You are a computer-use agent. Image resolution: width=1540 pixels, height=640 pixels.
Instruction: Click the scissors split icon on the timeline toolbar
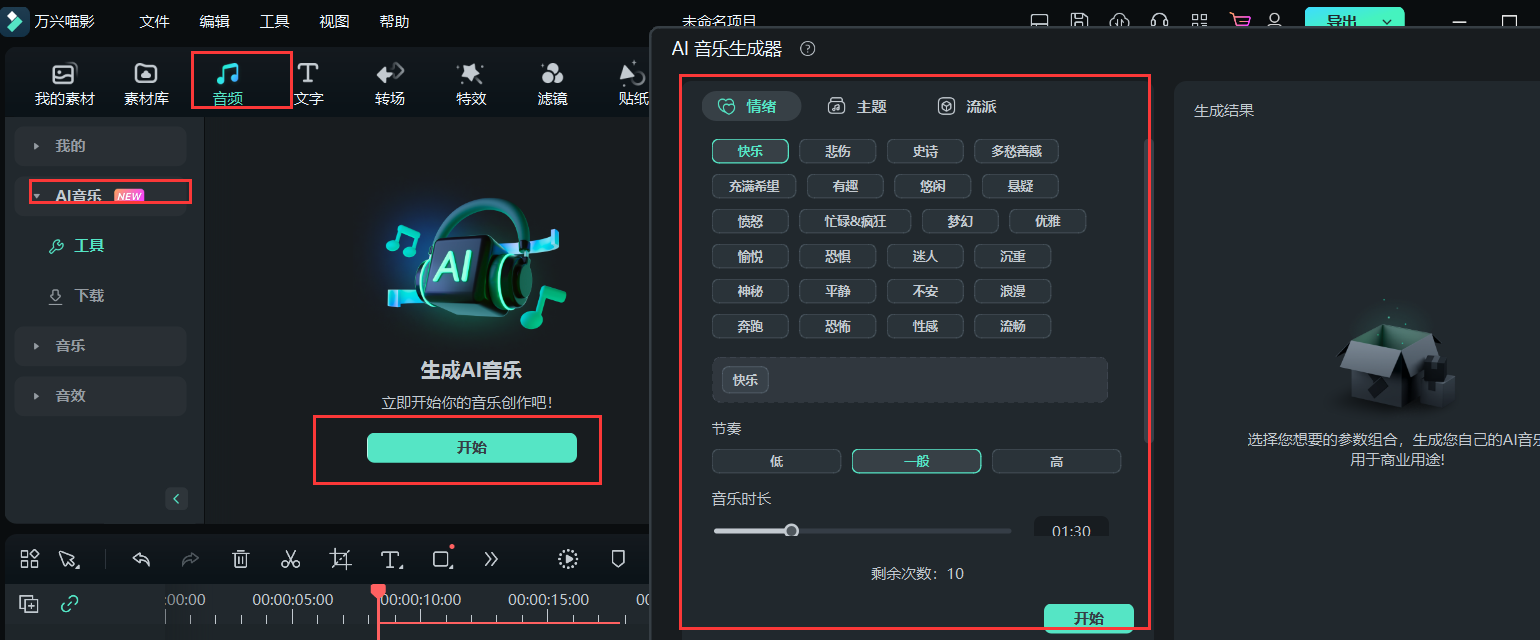coord(290,559)
